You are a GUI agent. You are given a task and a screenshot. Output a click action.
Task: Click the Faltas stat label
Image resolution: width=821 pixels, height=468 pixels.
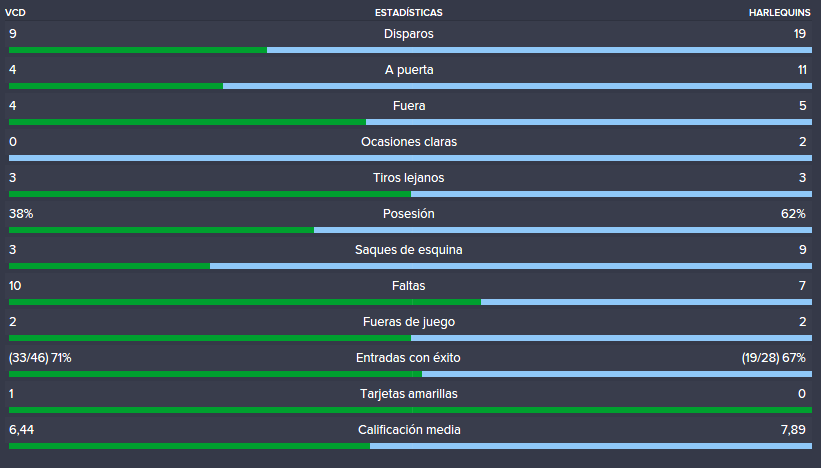click(408, 286)
